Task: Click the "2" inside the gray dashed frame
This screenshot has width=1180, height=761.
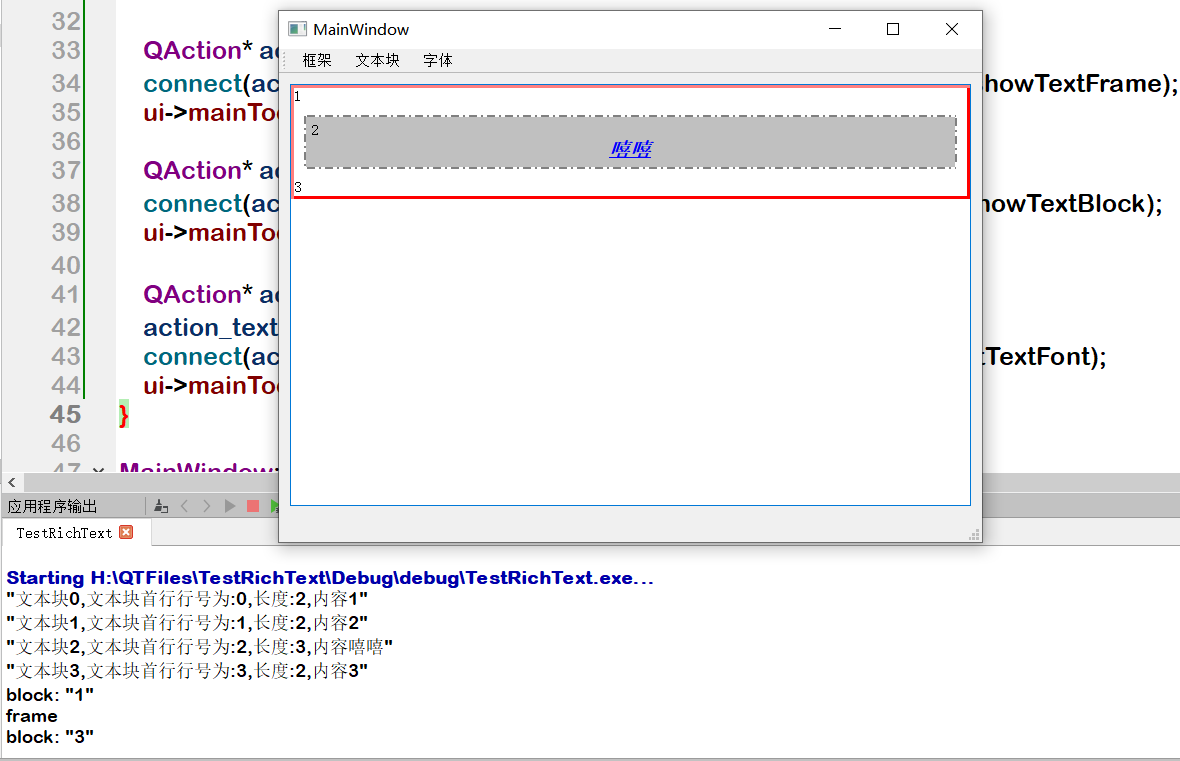Action: pos(315,130)
